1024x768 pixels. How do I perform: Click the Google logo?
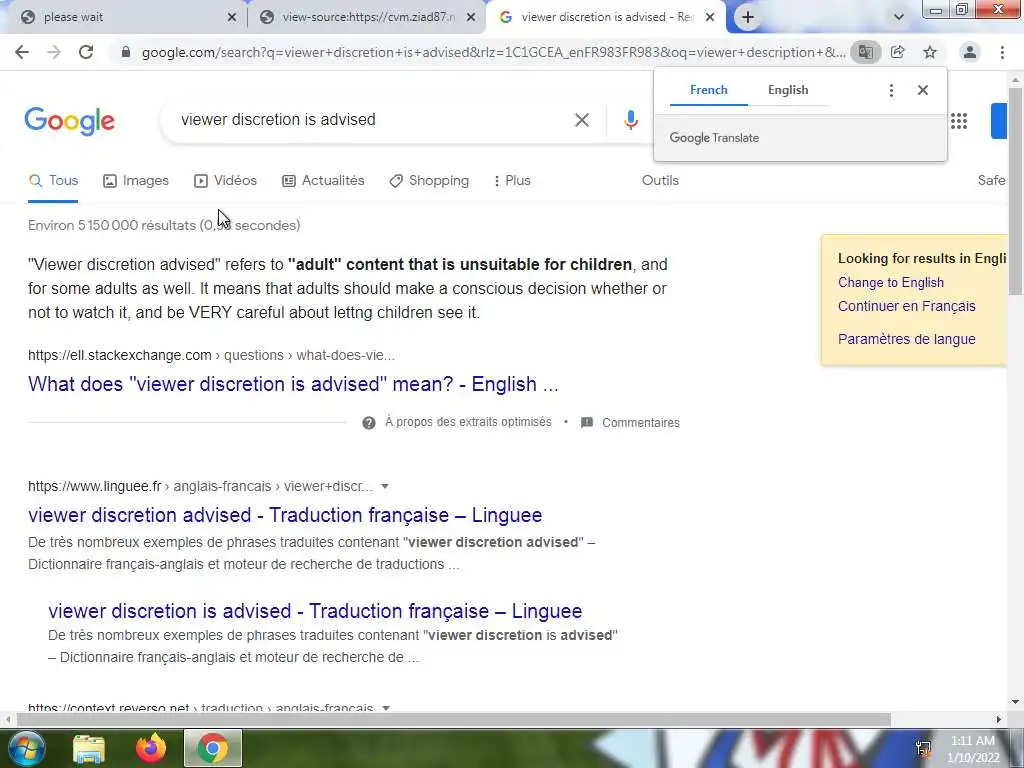click(x=69, y=121)
